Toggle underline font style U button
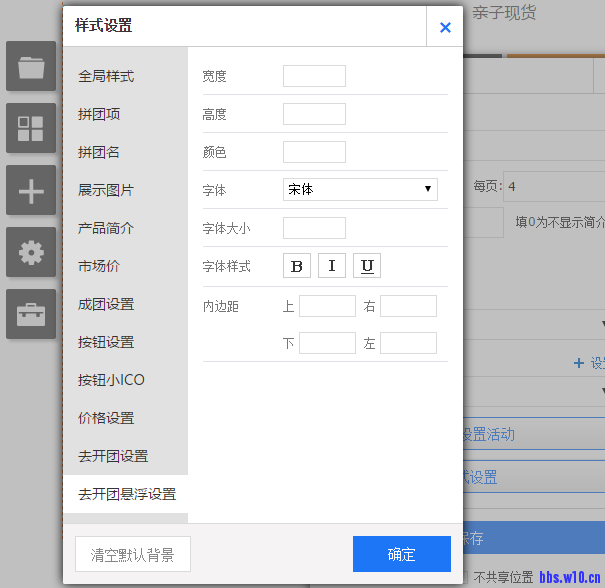Image resolution: width=605 pixels, height=588 pixels. [367, 266]
